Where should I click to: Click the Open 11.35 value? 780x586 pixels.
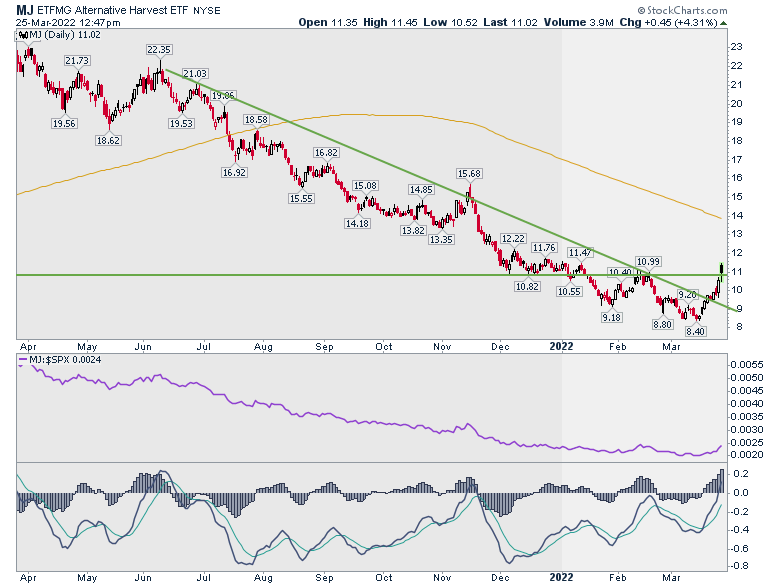(328, 22)
